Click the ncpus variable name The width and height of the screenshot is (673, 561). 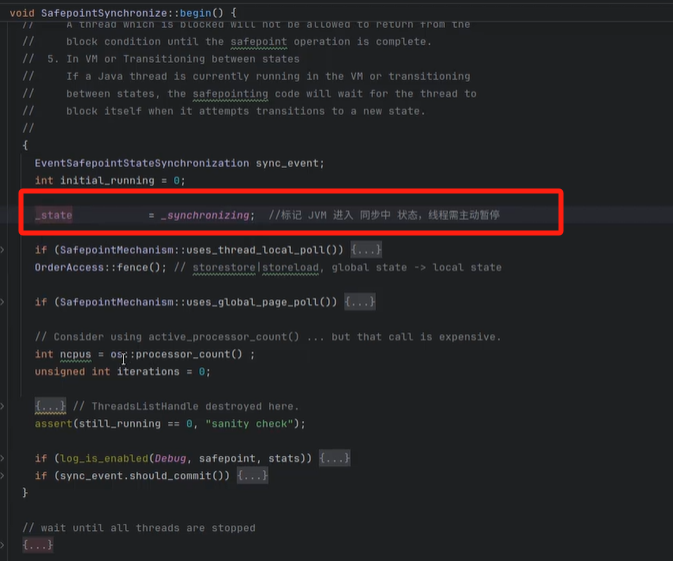click(x=75, y=354)
